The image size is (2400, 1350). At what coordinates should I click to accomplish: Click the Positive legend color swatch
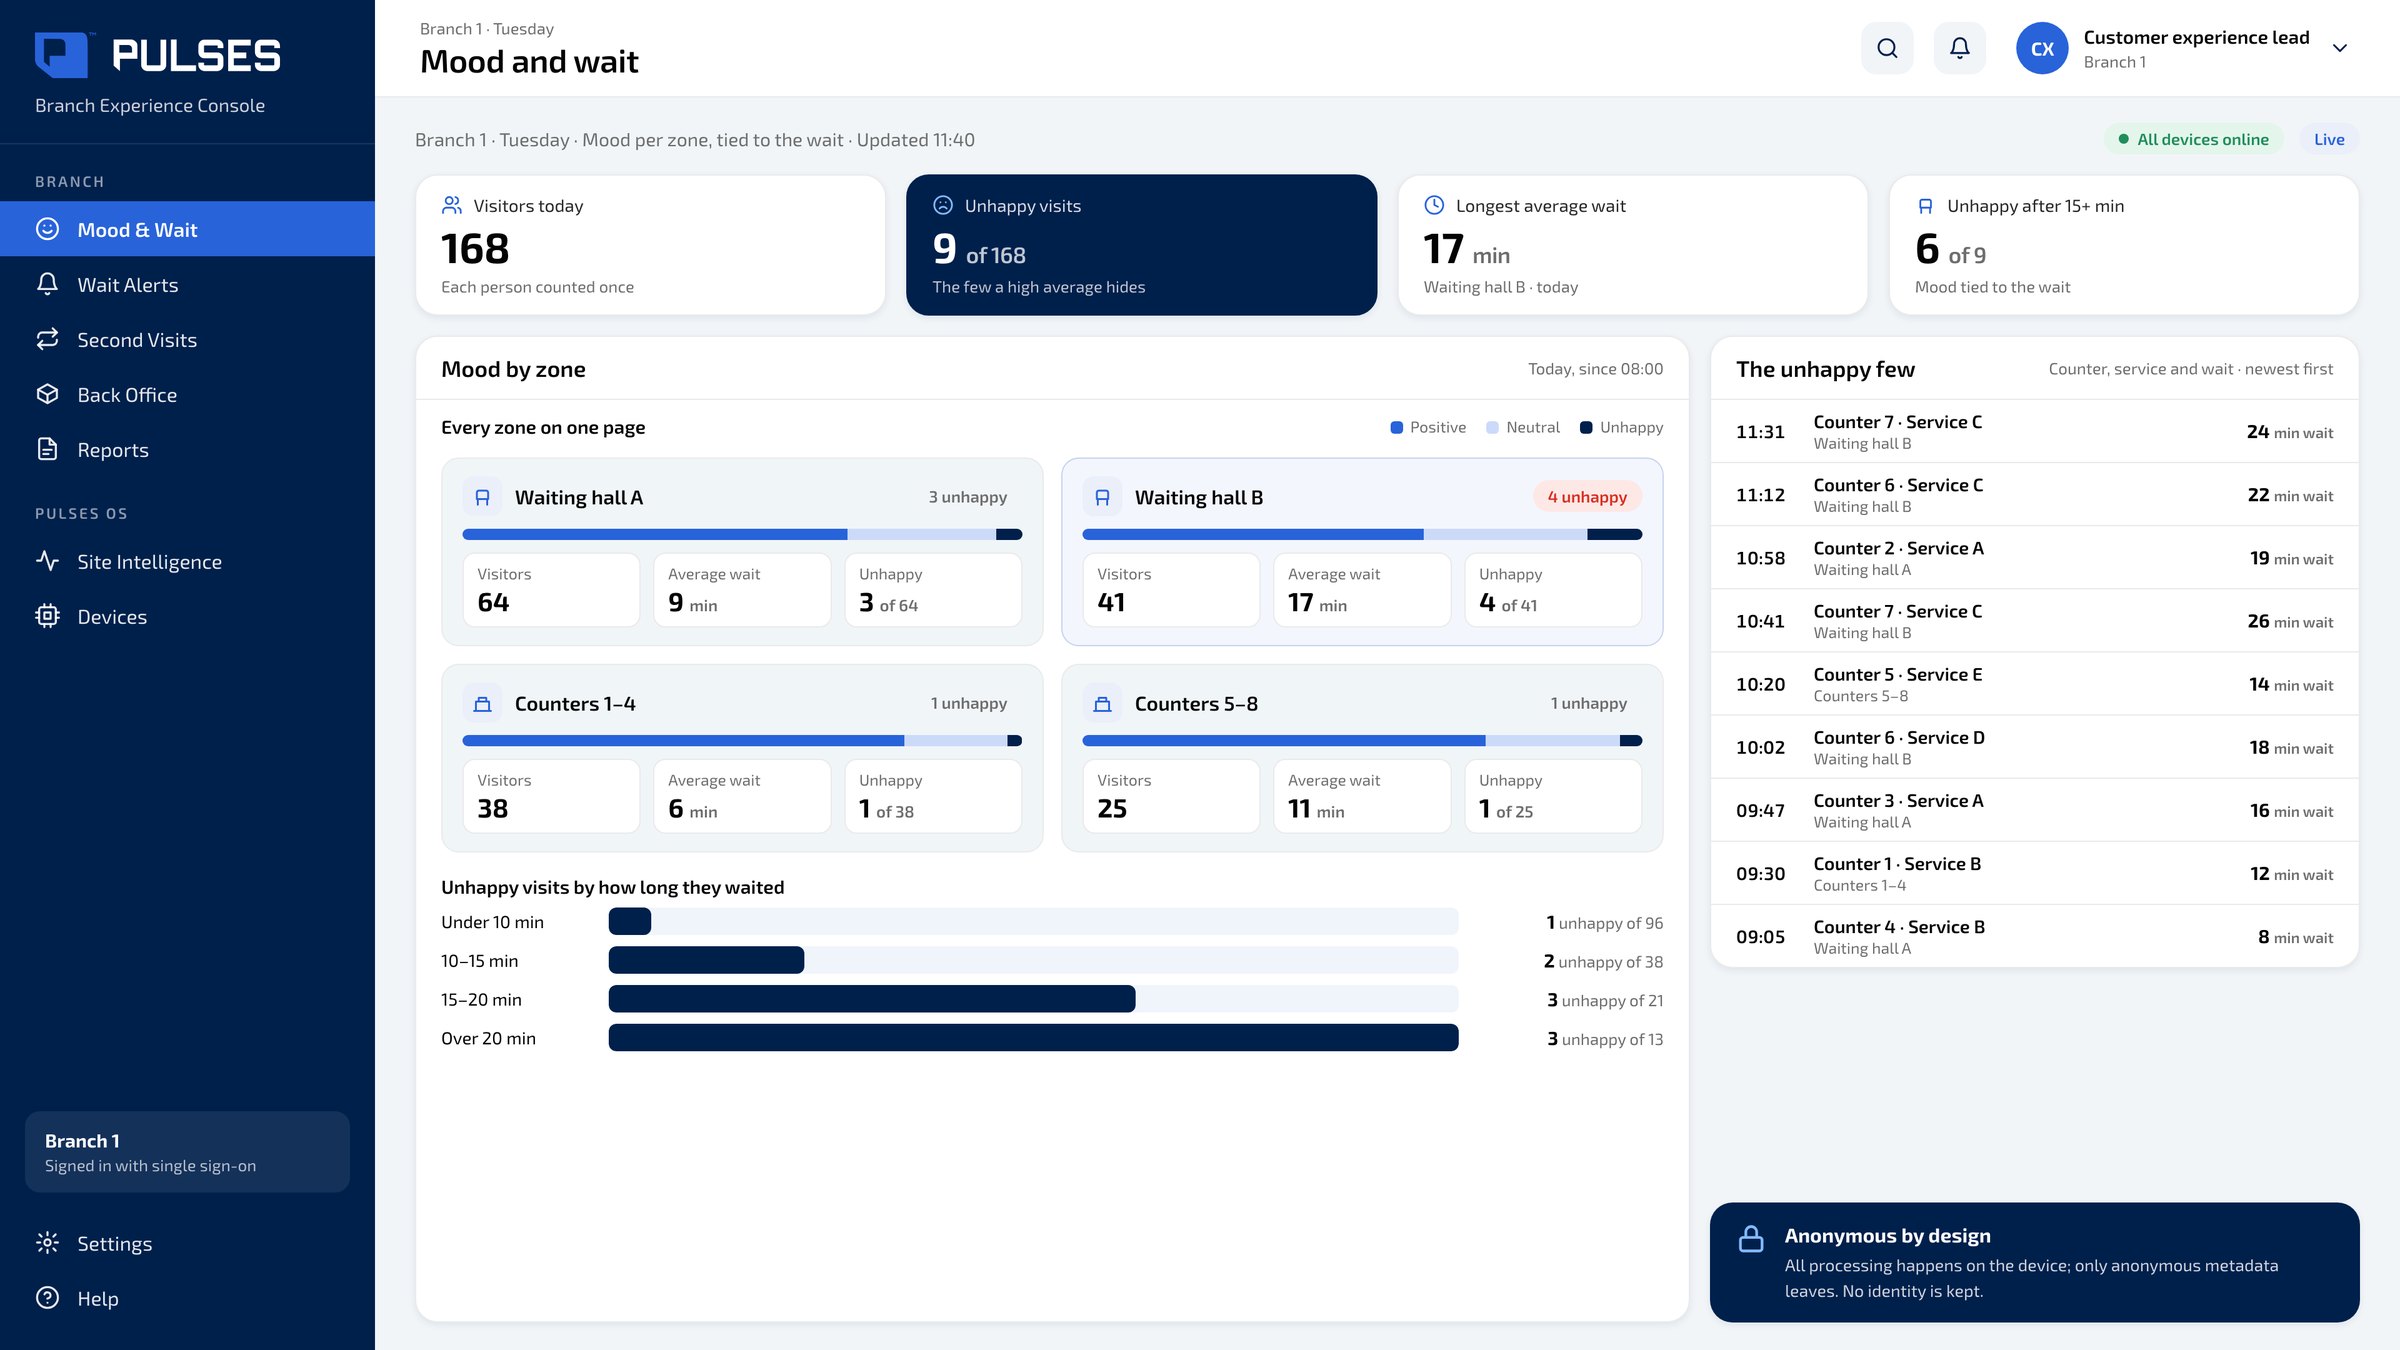[x=1397, y=427]
